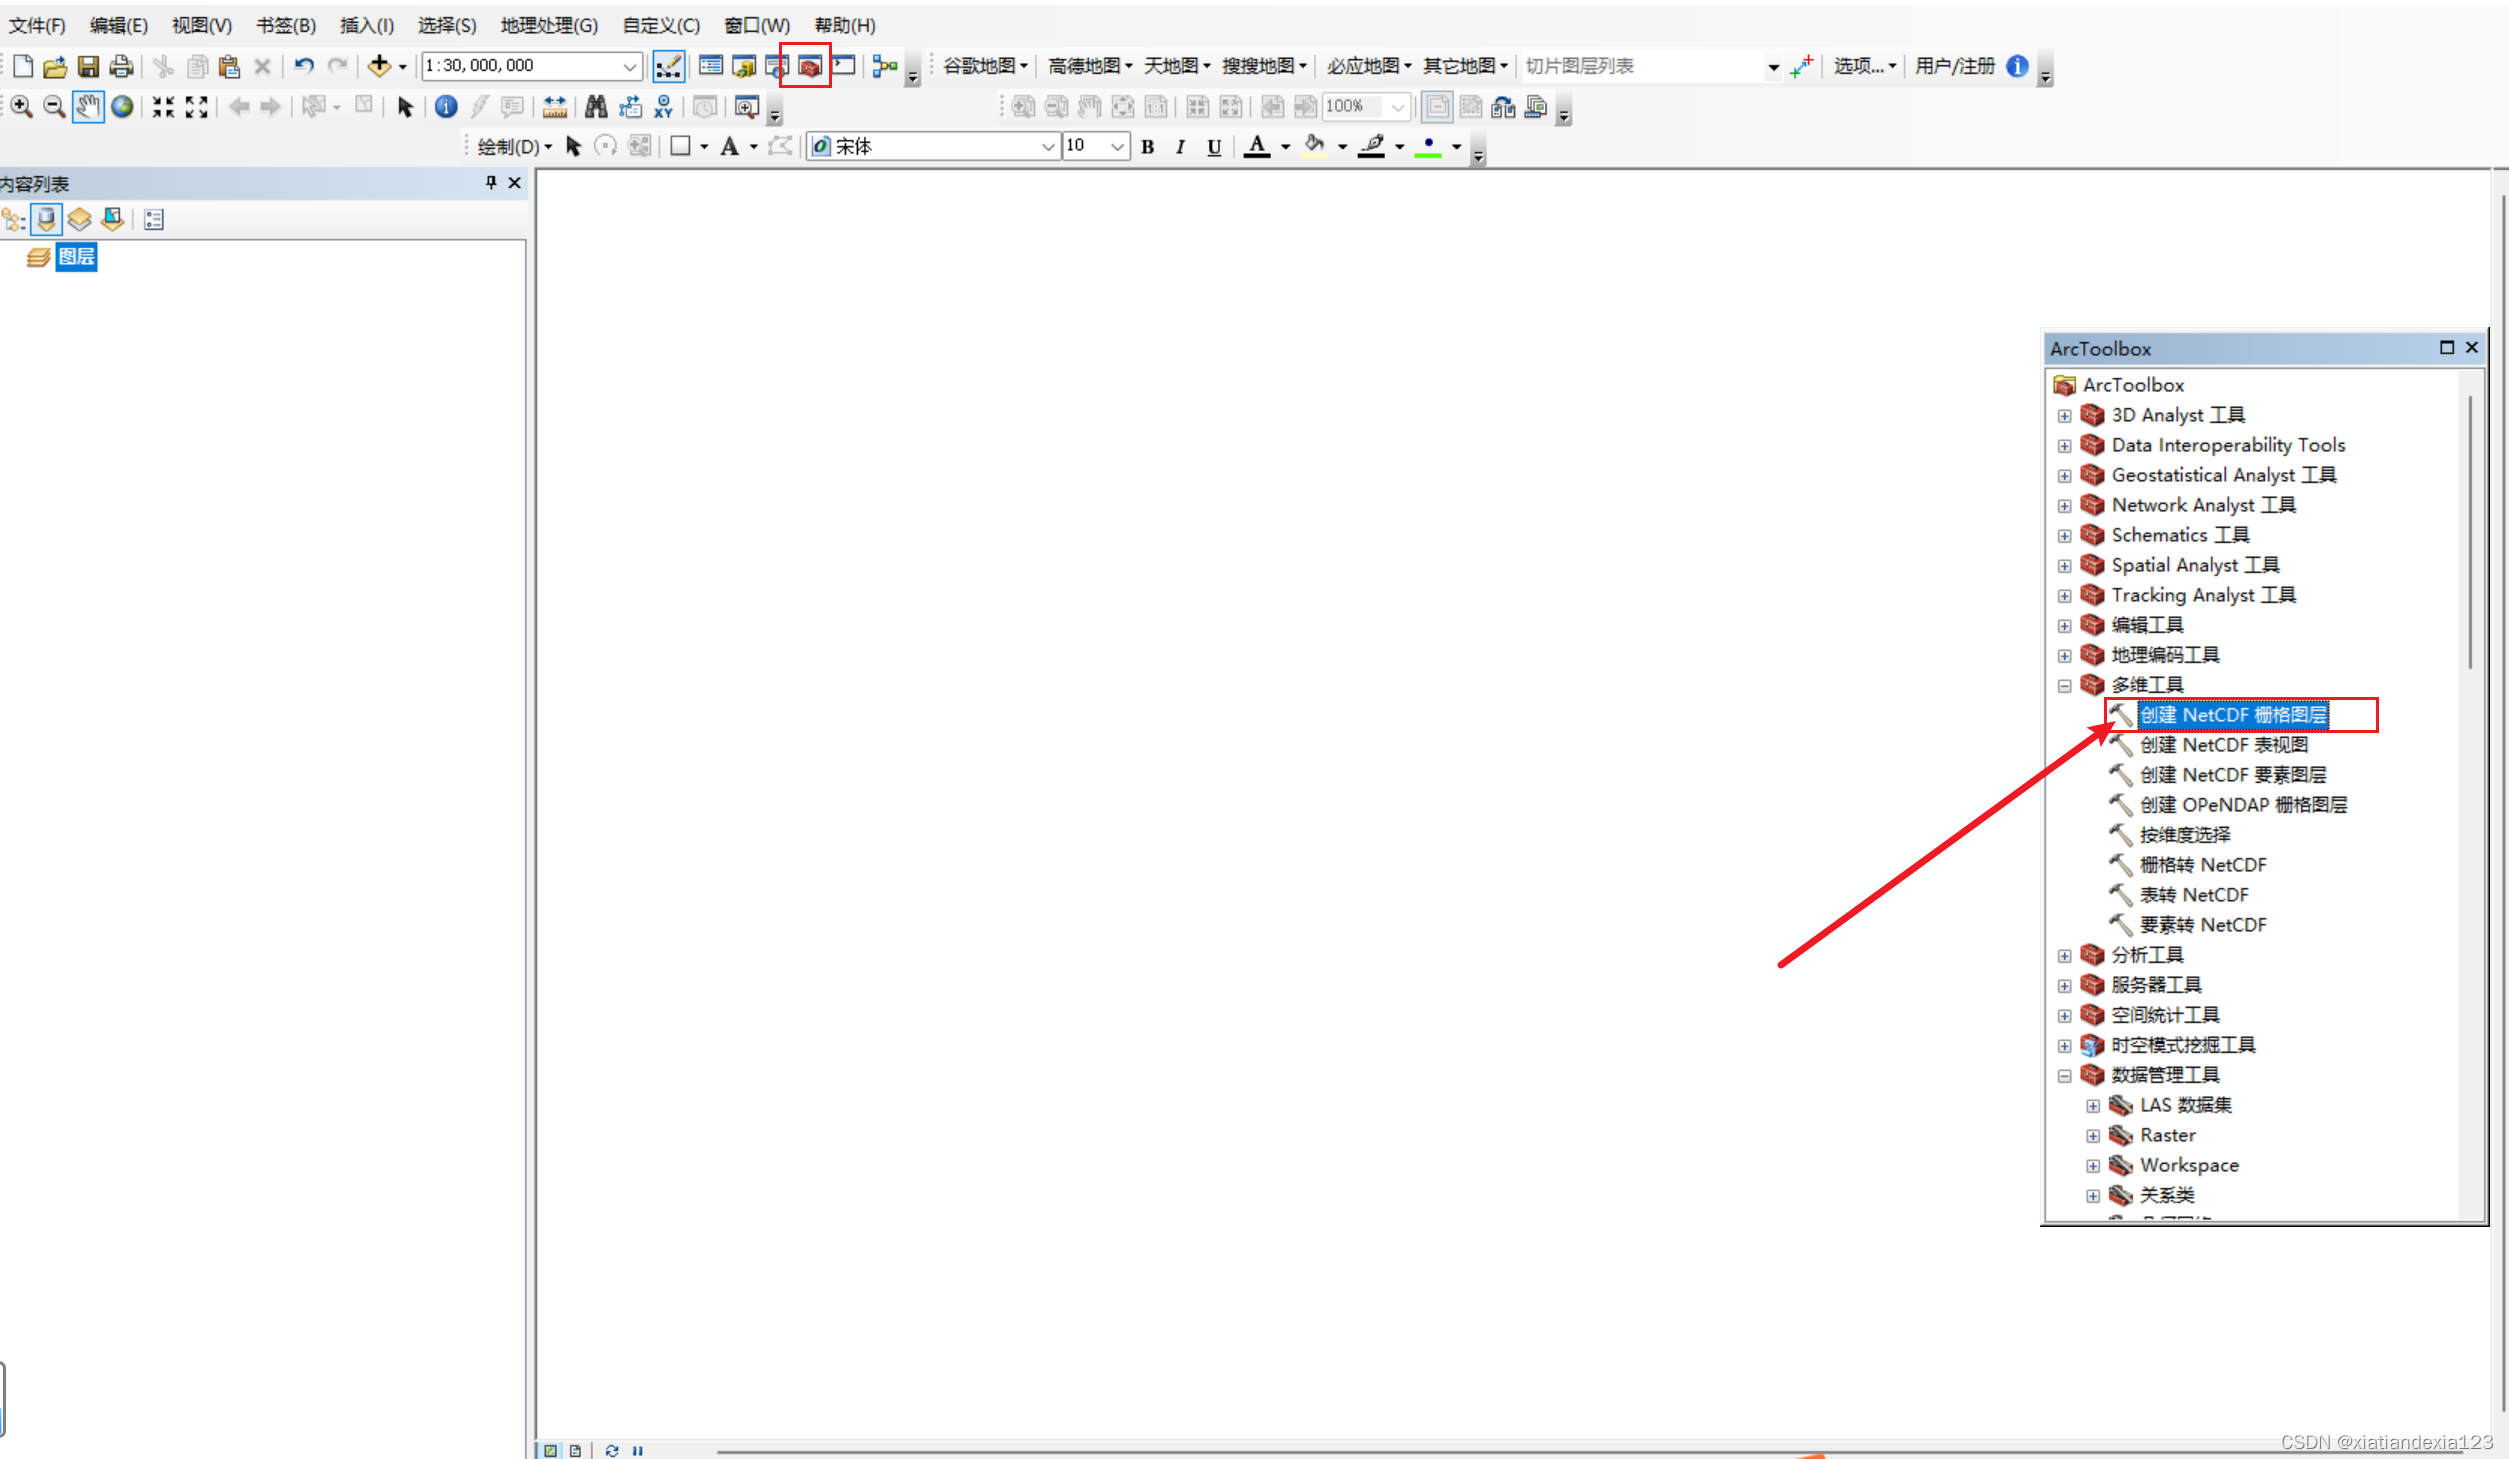
Task: Open the 地理处理(G) menu
Action: [549, 25]
